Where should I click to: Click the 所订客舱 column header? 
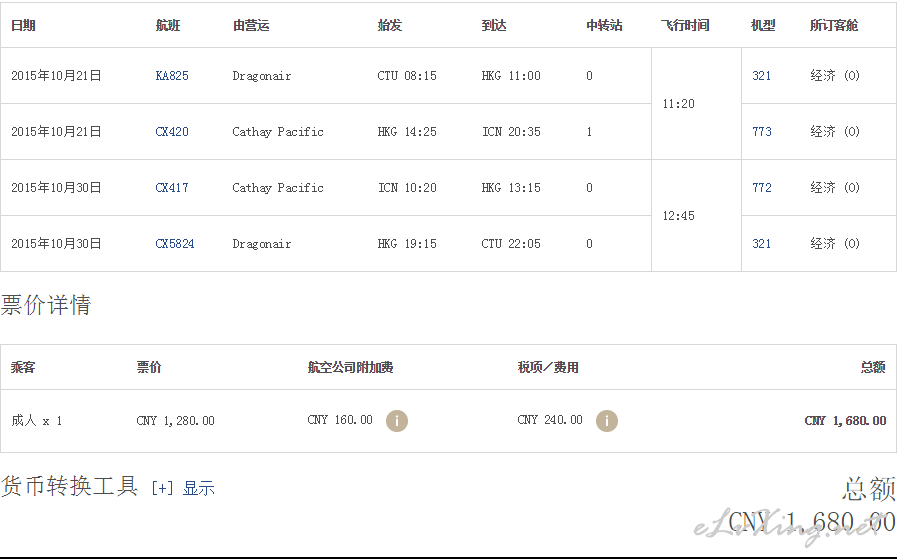pyautogui.click(x=834, y=26)
